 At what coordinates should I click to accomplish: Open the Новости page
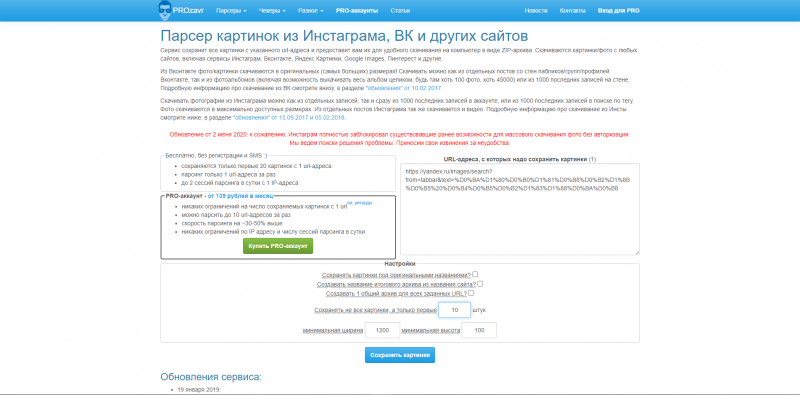click(x=536, y=11)
